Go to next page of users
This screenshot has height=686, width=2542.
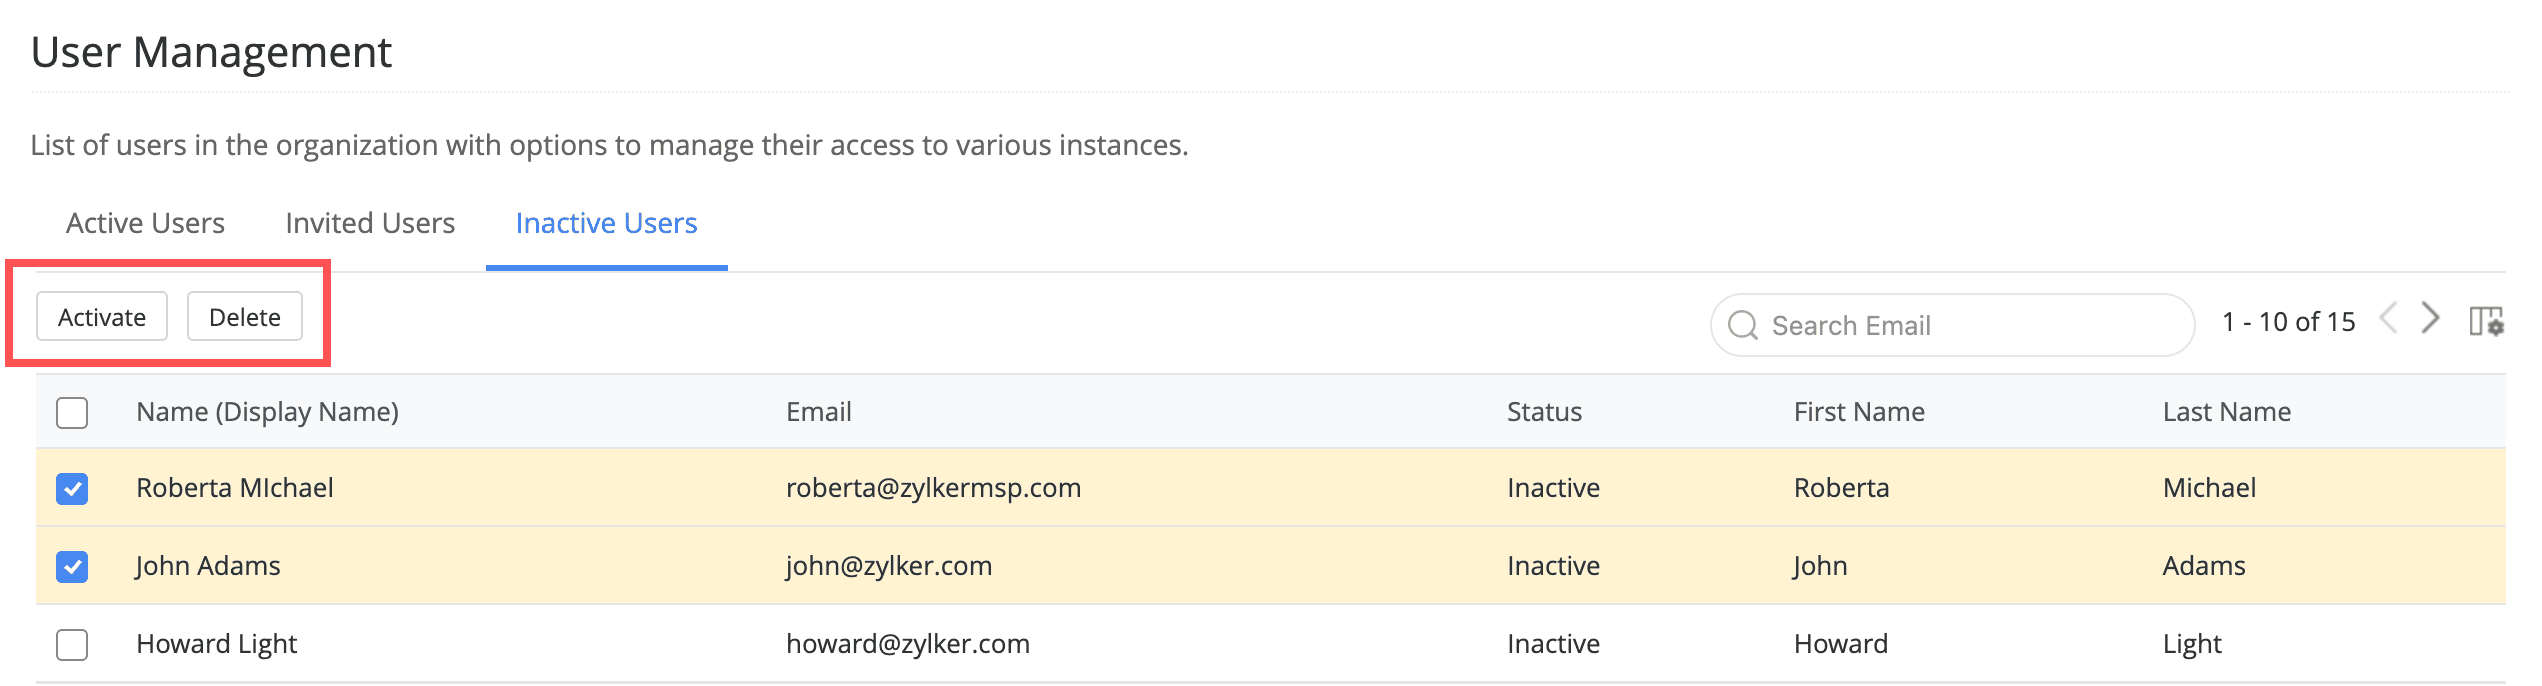(2431, 319)
